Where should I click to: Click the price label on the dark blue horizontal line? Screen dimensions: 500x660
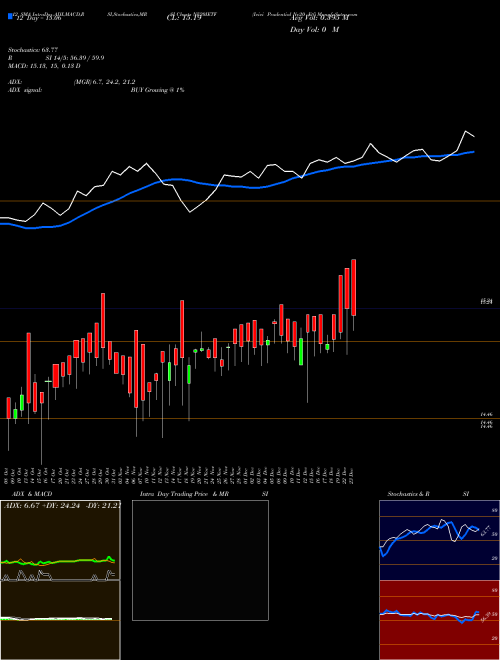pyautogui.click(x=487, y=301)
